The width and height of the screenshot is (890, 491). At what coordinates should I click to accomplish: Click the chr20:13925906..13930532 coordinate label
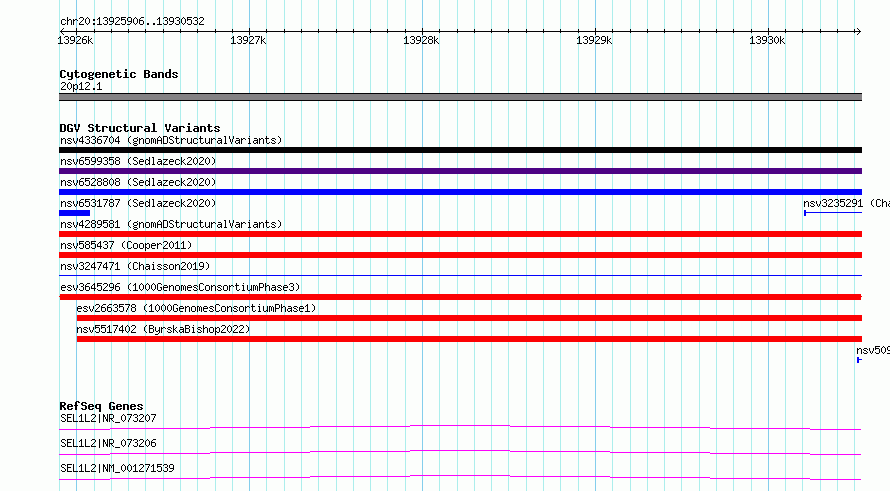click(132, 22)
